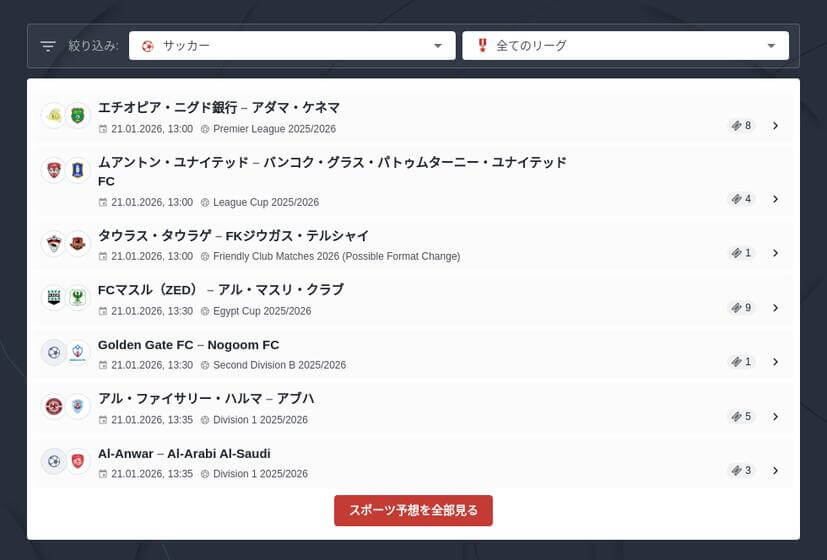This screenshot has width=827, height=560.
Task: Open the 全てのリーグ league dropdown
Action: (x=626, y=46)
